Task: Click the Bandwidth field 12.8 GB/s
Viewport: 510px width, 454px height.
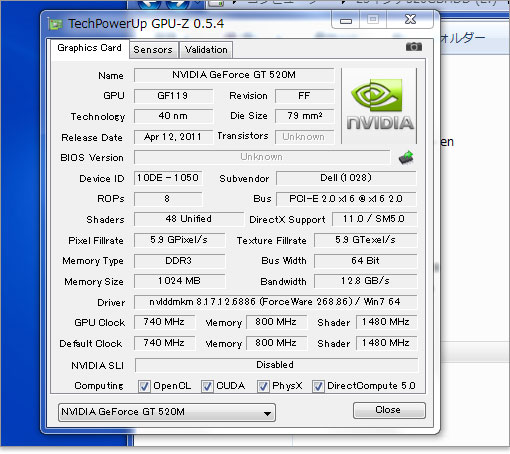Action: click(365, 281)
